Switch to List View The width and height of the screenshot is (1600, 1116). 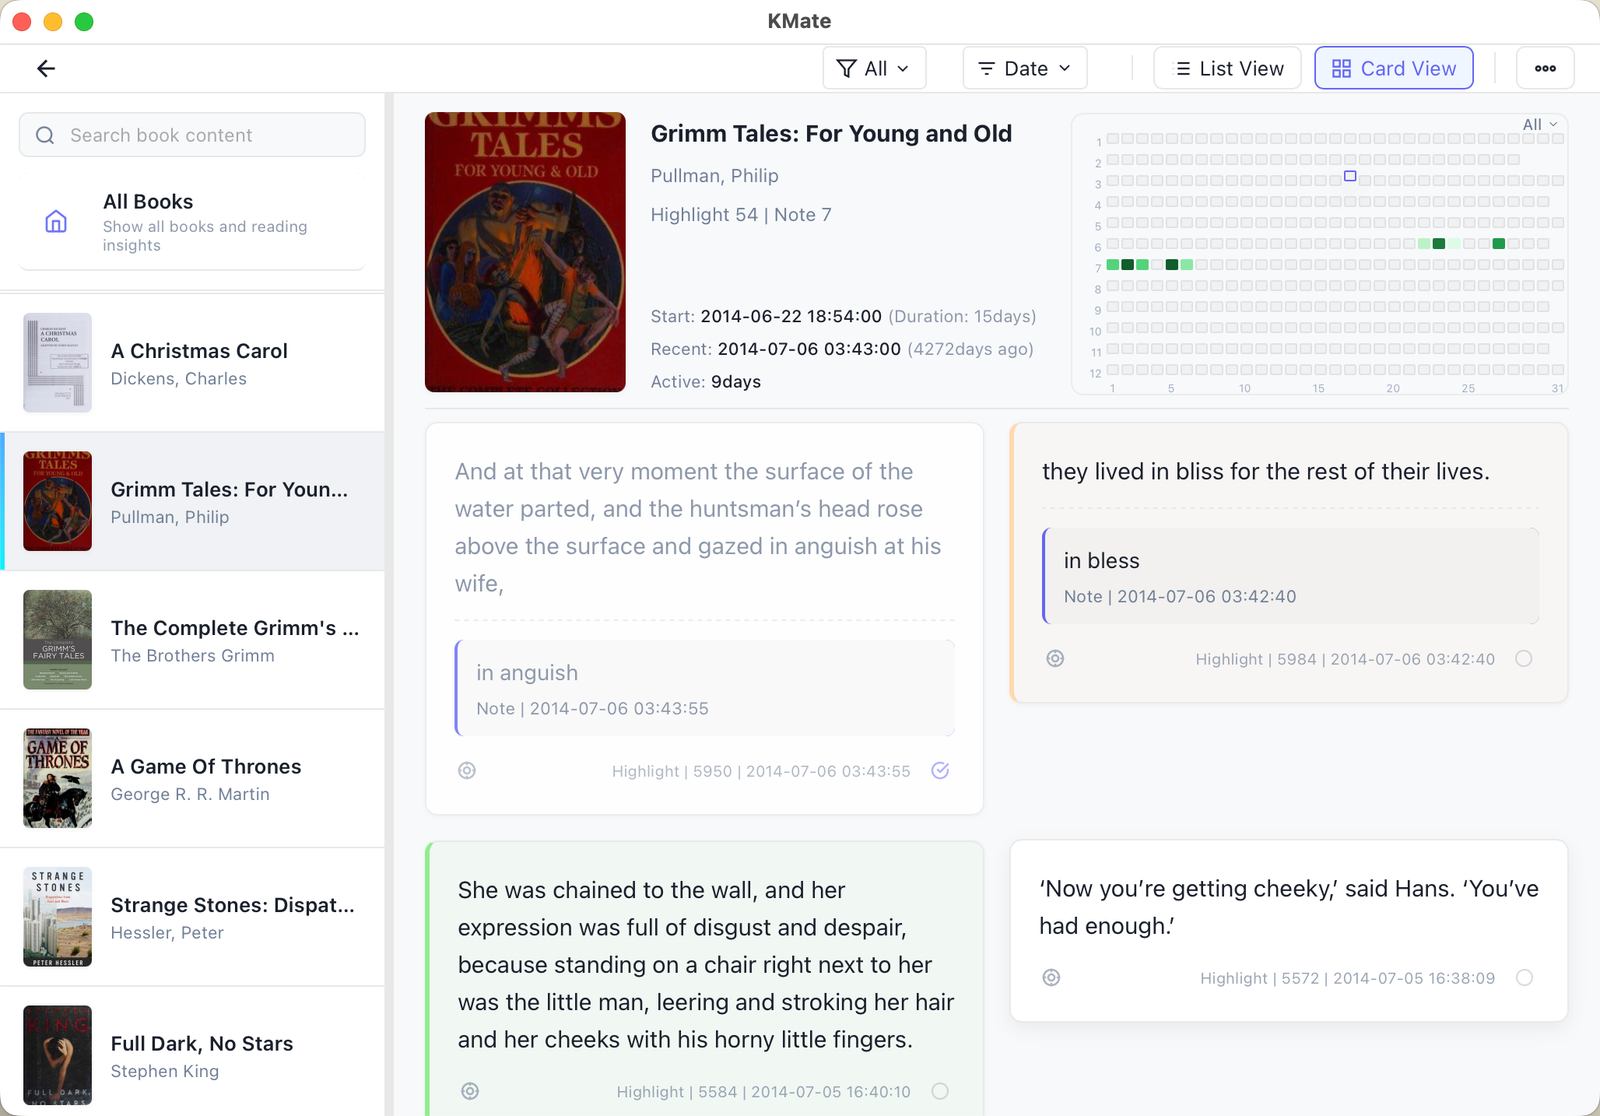[1227, 68]
